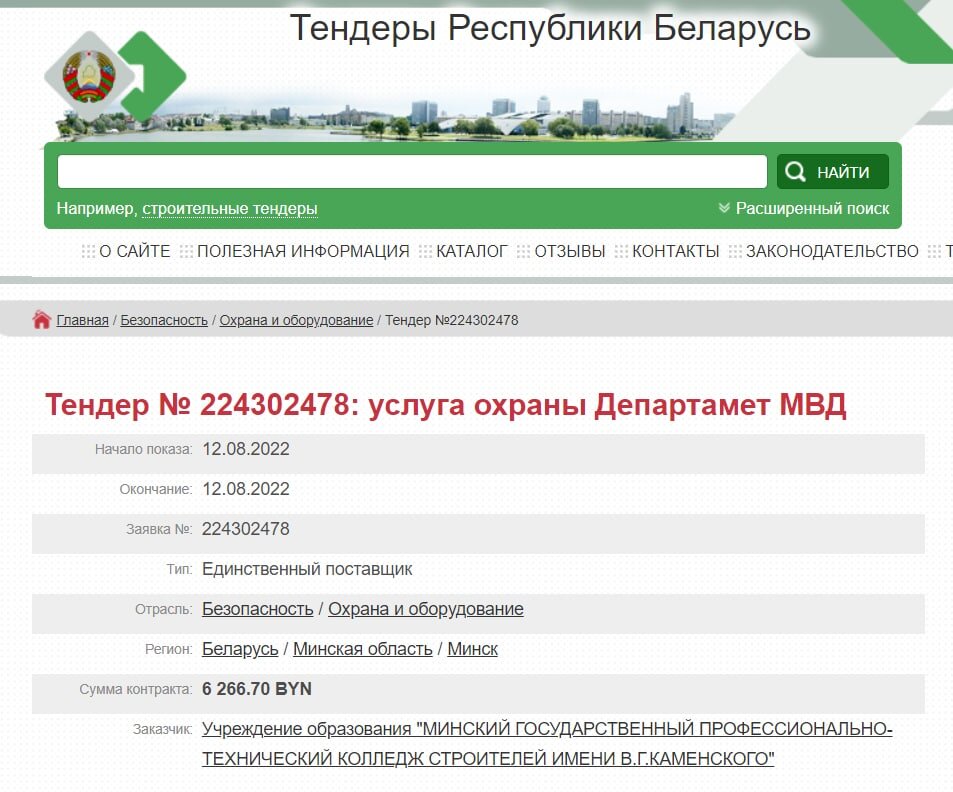This screenshot has width=953, height=792.
Task: Select the Окончание date value
Action: tap(246, 489)
